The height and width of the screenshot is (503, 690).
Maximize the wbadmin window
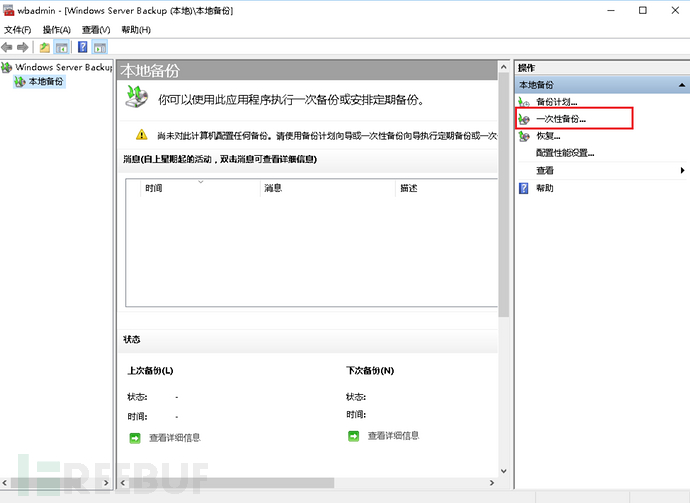[x=643, y=10]
